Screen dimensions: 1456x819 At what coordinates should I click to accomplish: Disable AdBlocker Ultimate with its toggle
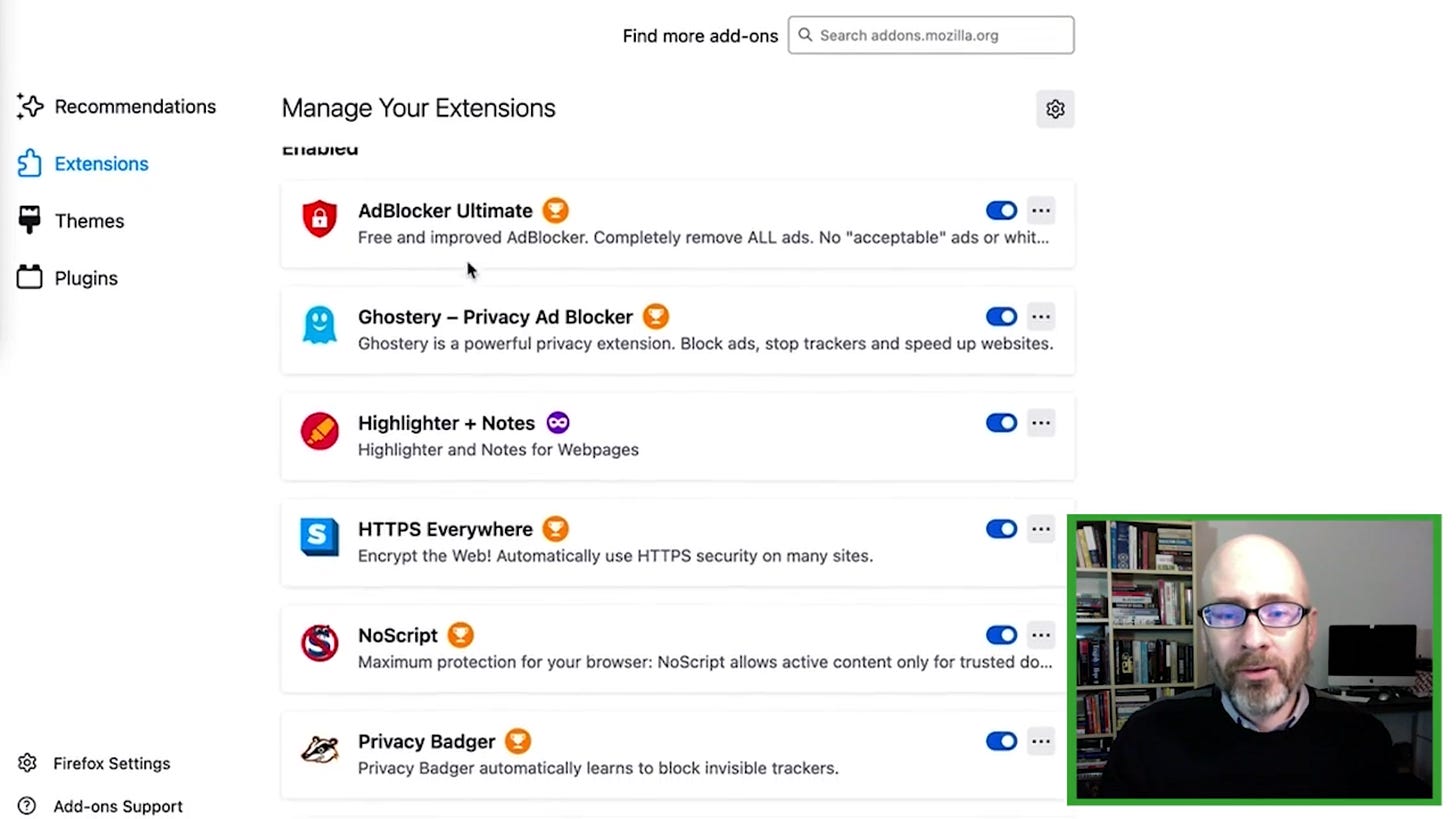point(1001,210)
